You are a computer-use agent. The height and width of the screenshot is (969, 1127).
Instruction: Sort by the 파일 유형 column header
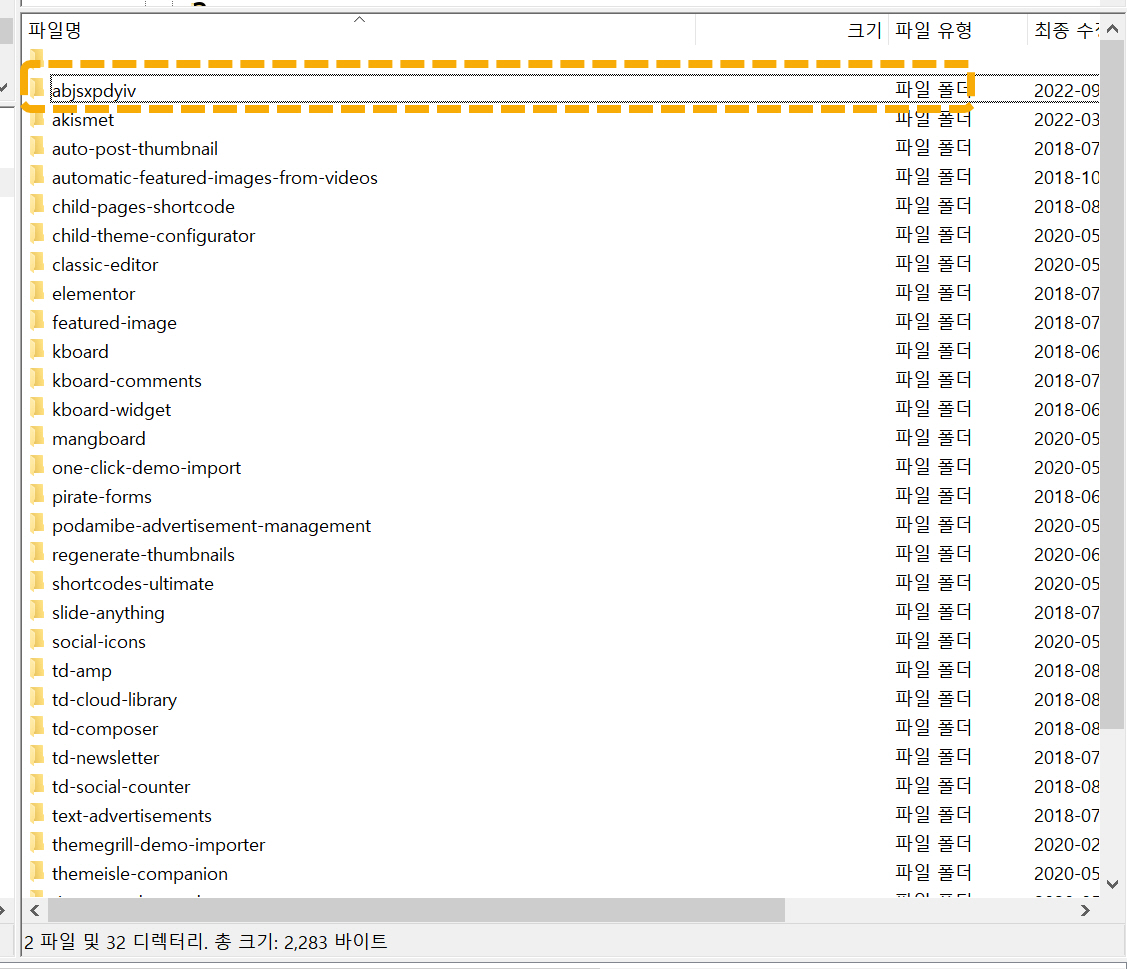click(x=957, y=30)
